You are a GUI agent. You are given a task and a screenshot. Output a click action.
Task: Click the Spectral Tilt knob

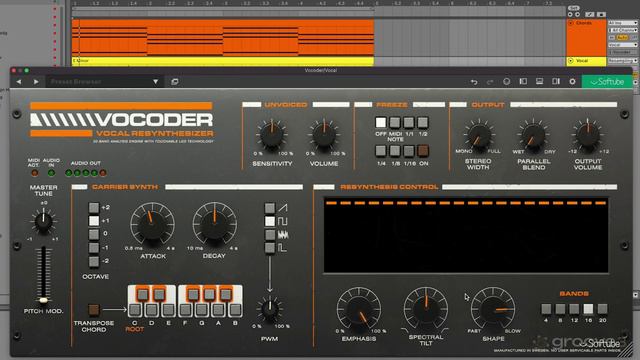click(x=426, y=309)
